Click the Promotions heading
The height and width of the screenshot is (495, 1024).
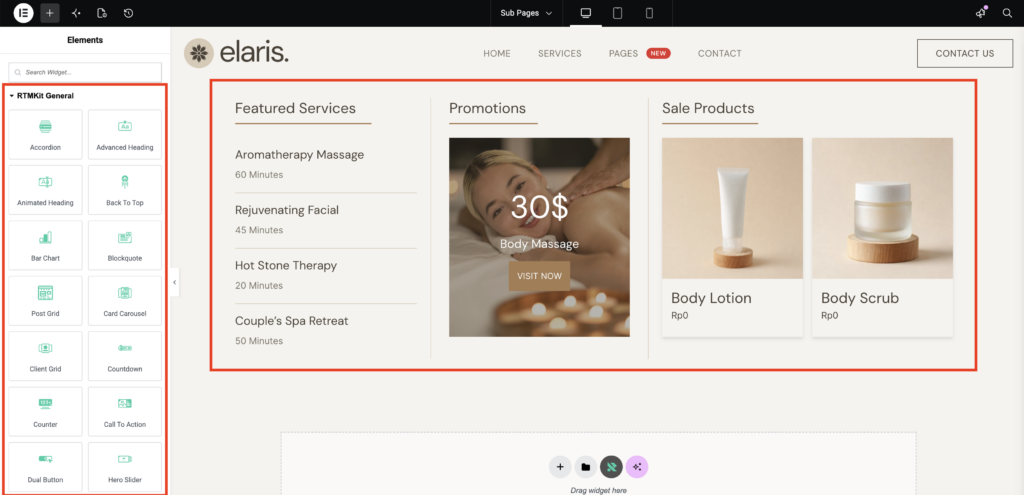coord(487,108)
